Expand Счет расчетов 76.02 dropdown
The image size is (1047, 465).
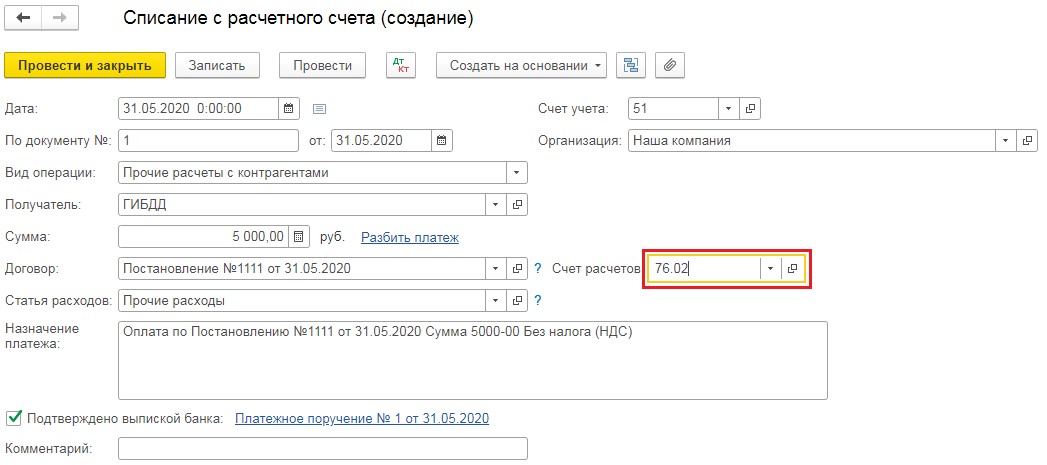(769, 269)
